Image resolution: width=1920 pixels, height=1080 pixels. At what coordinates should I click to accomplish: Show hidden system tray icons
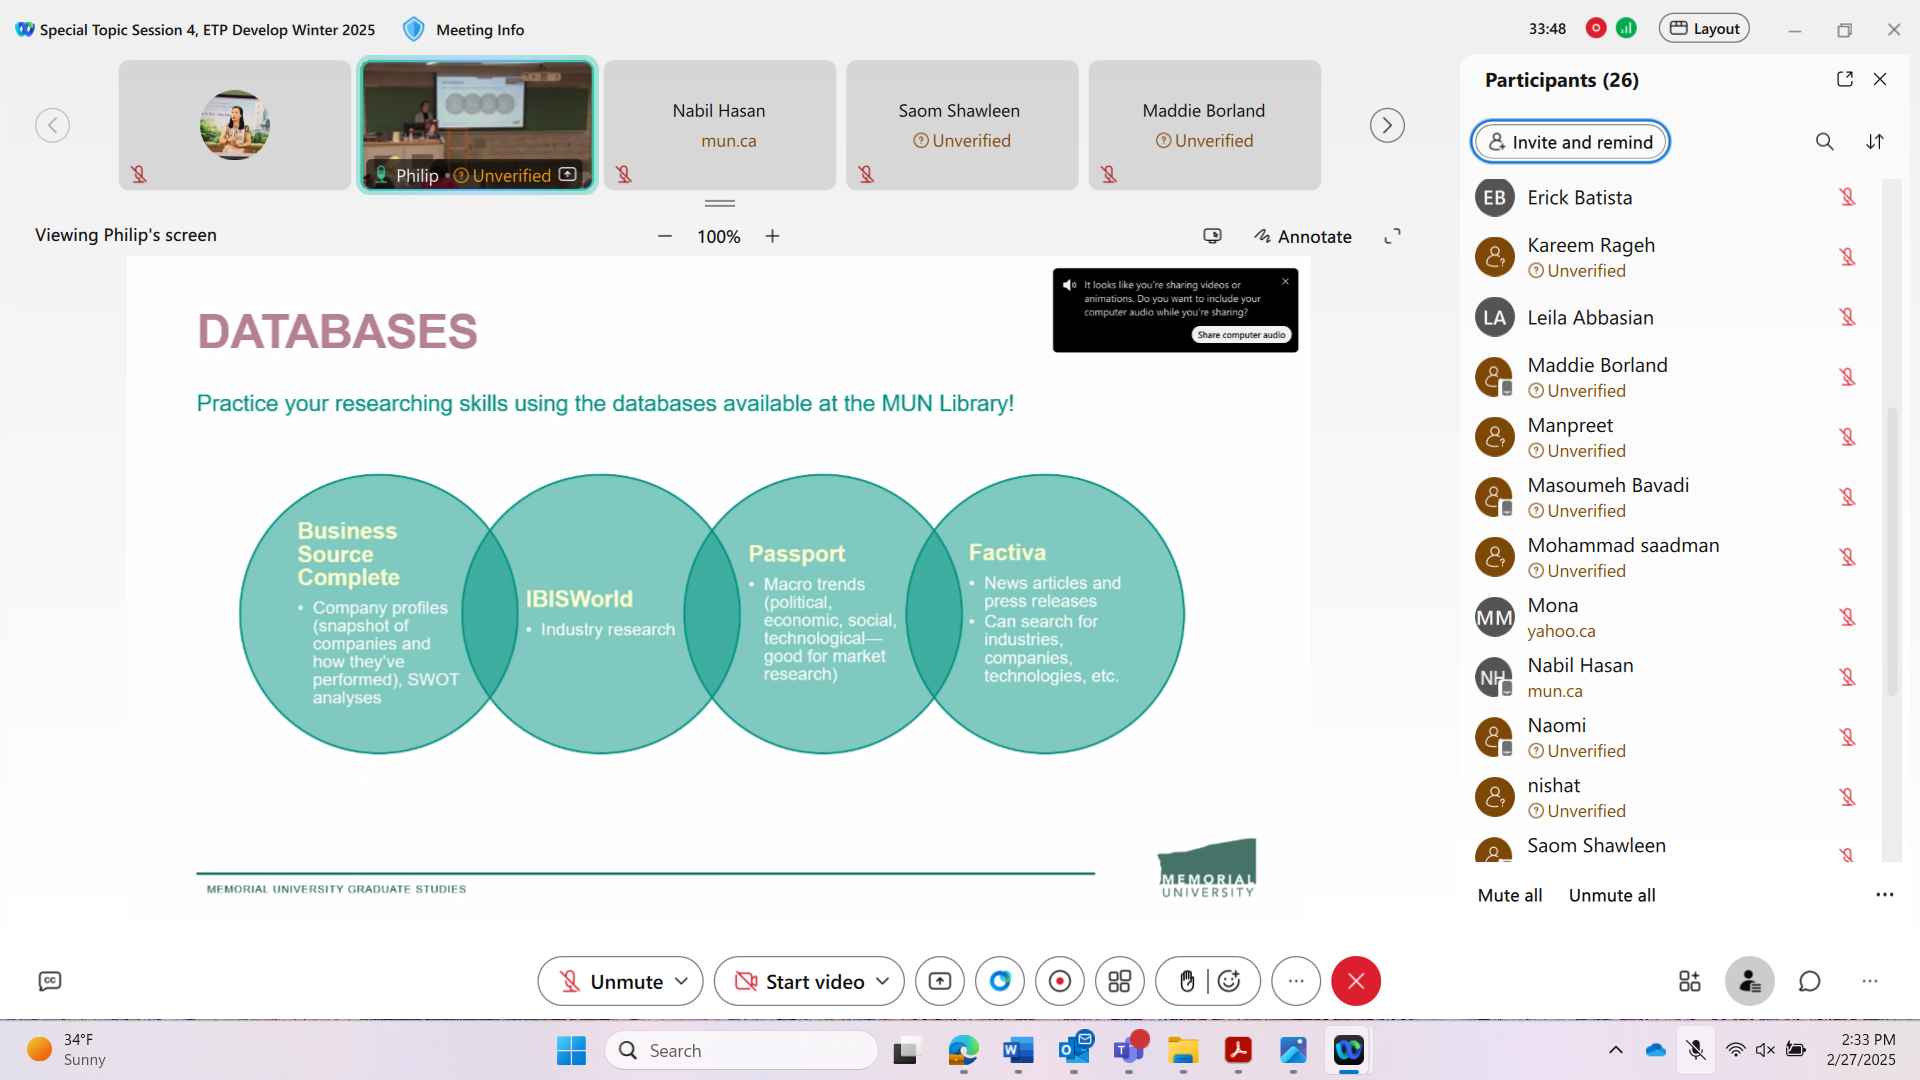tap(1615, 1050)
